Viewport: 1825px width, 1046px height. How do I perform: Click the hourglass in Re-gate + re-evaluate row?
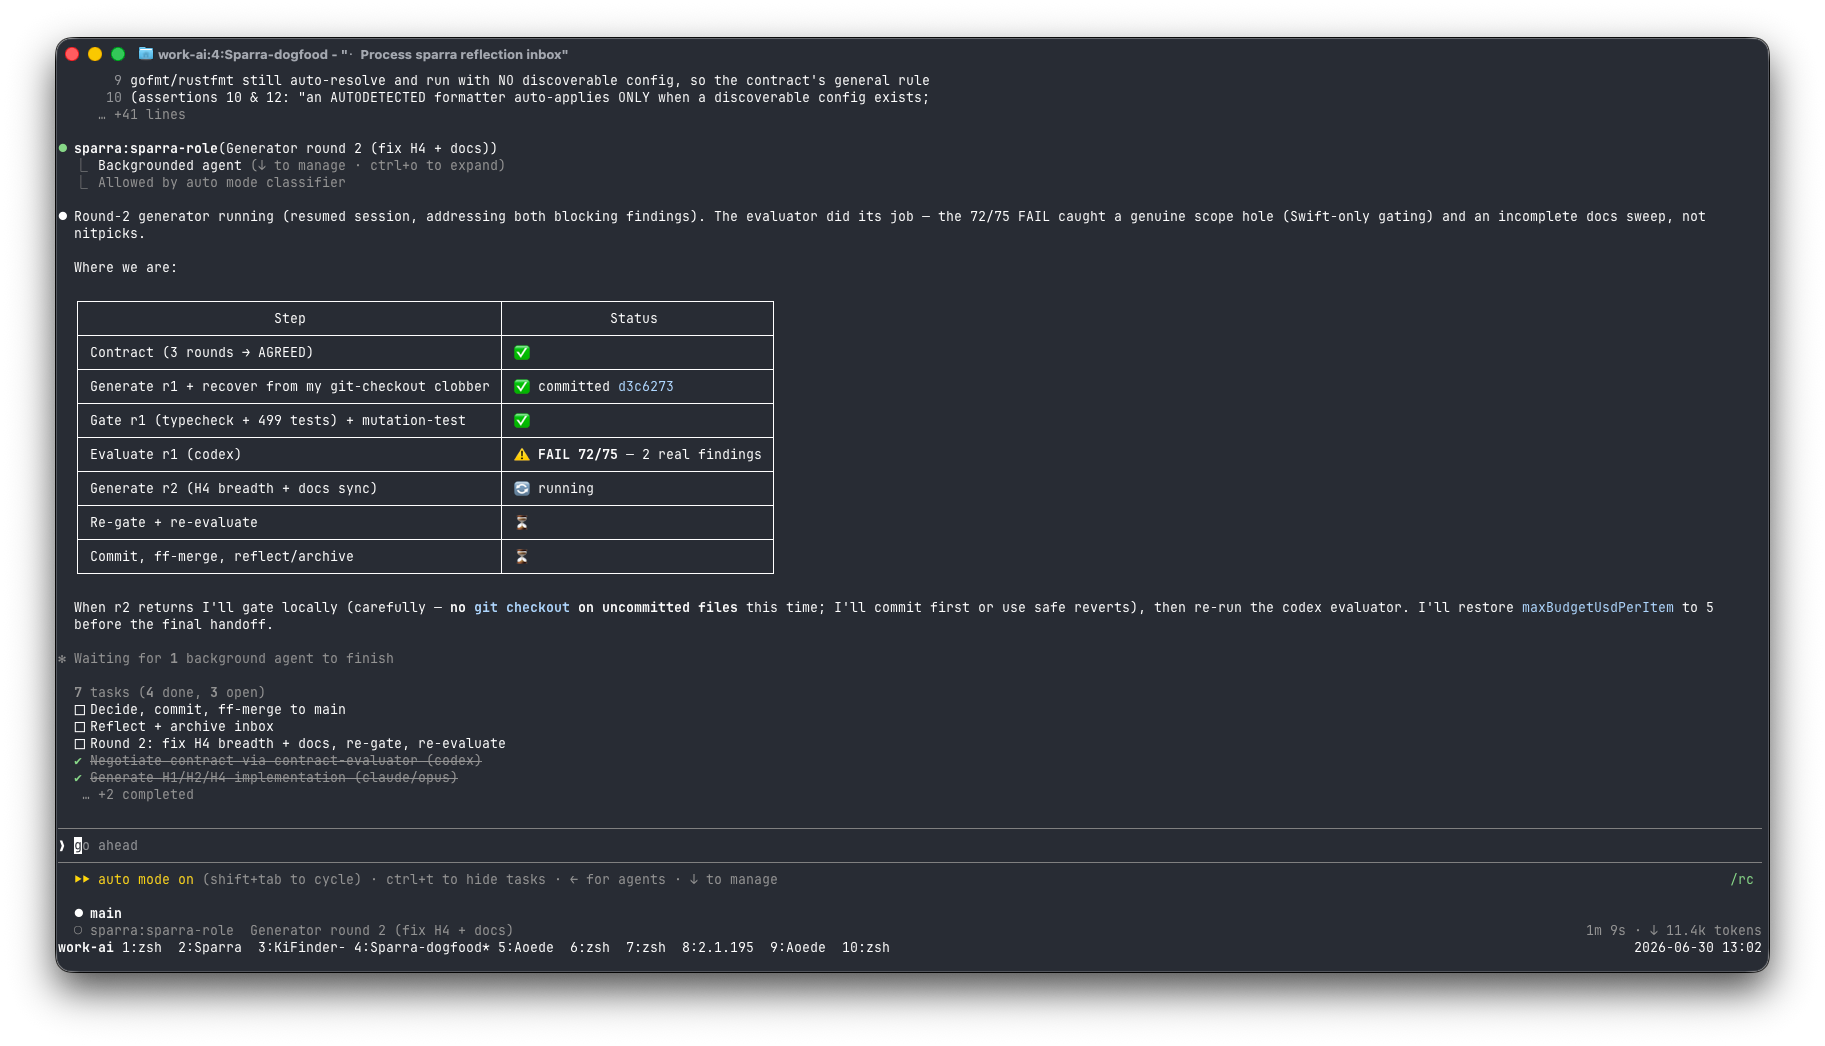point(522,522)
